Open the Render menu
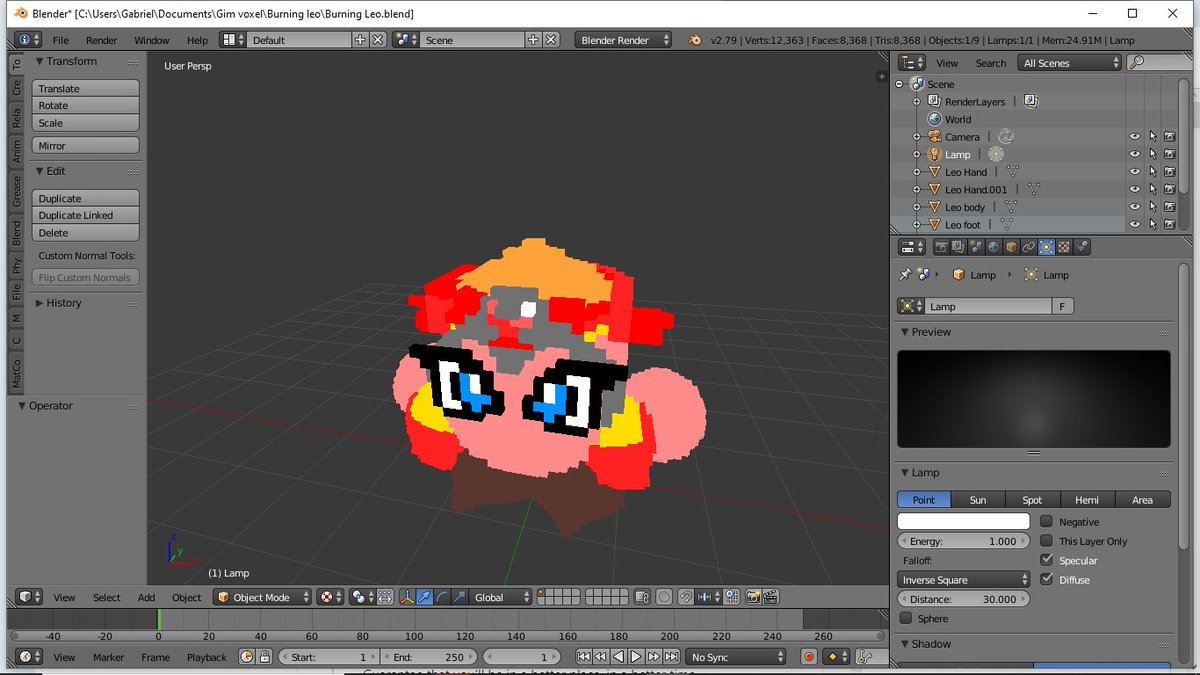 pos(101,40)
